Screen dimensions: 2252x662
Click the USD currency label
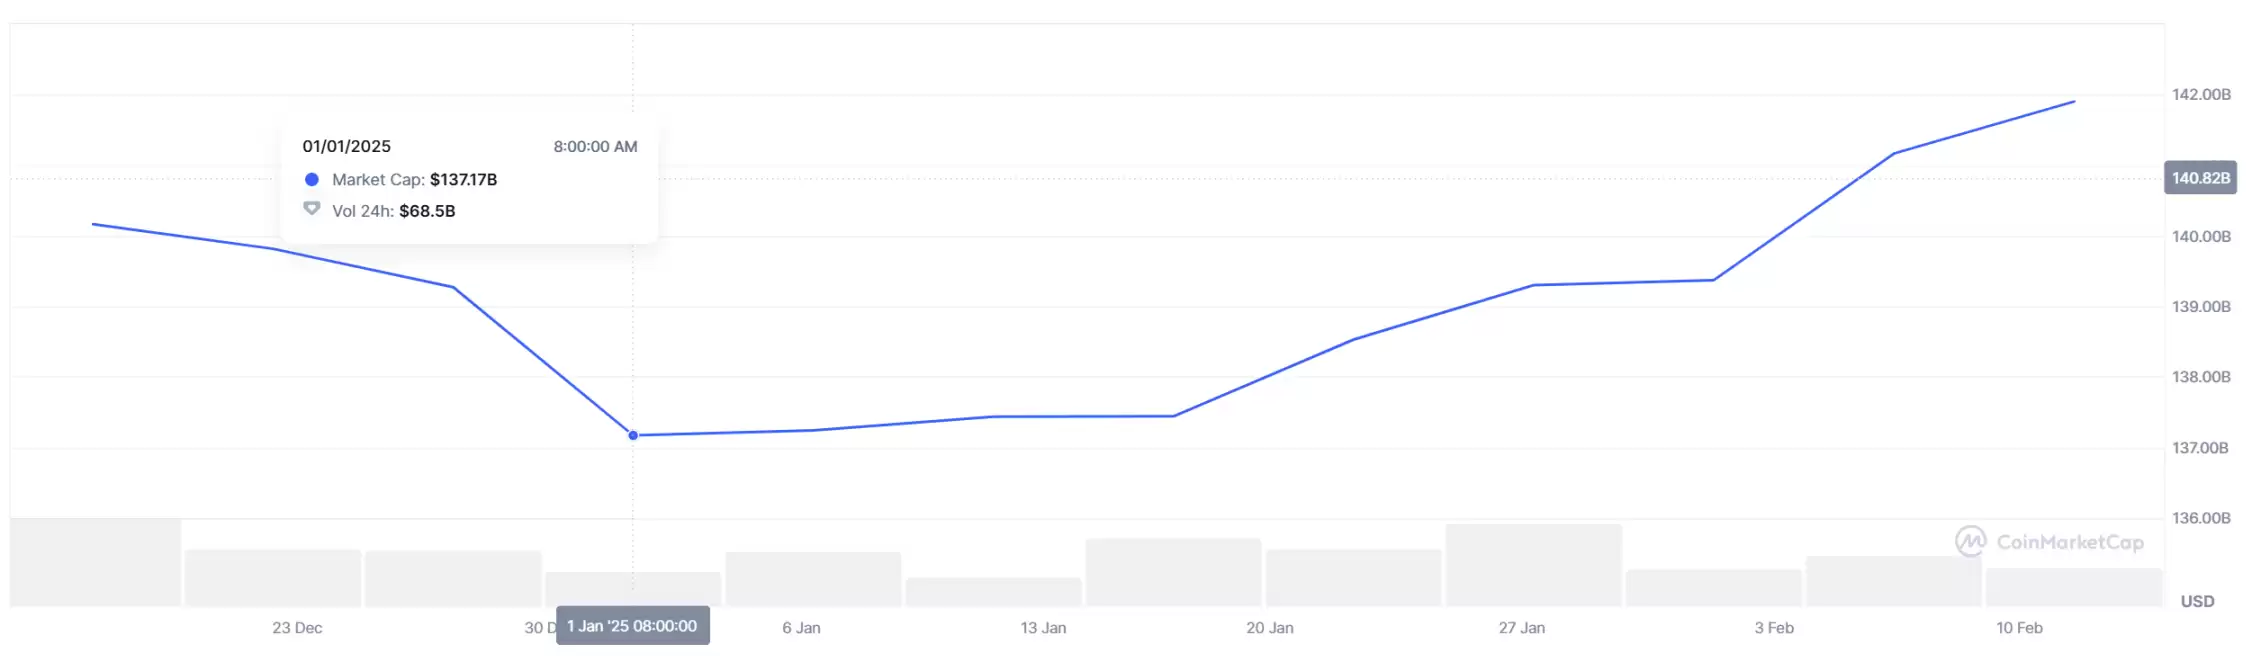click(2197, 601)
